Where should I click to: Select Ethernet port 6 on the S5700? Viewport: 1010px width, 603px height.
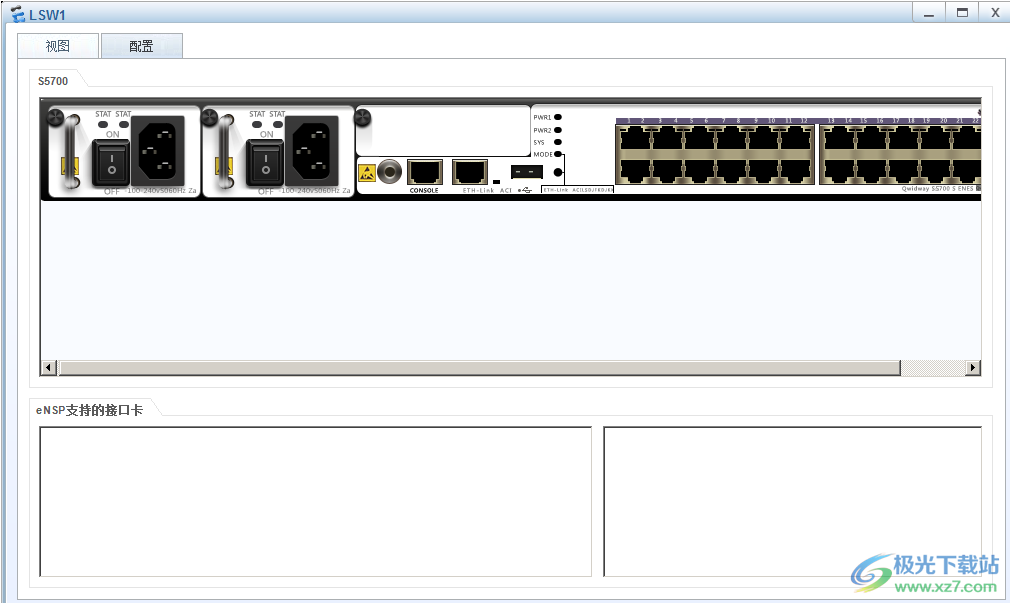tap(699, 170)
